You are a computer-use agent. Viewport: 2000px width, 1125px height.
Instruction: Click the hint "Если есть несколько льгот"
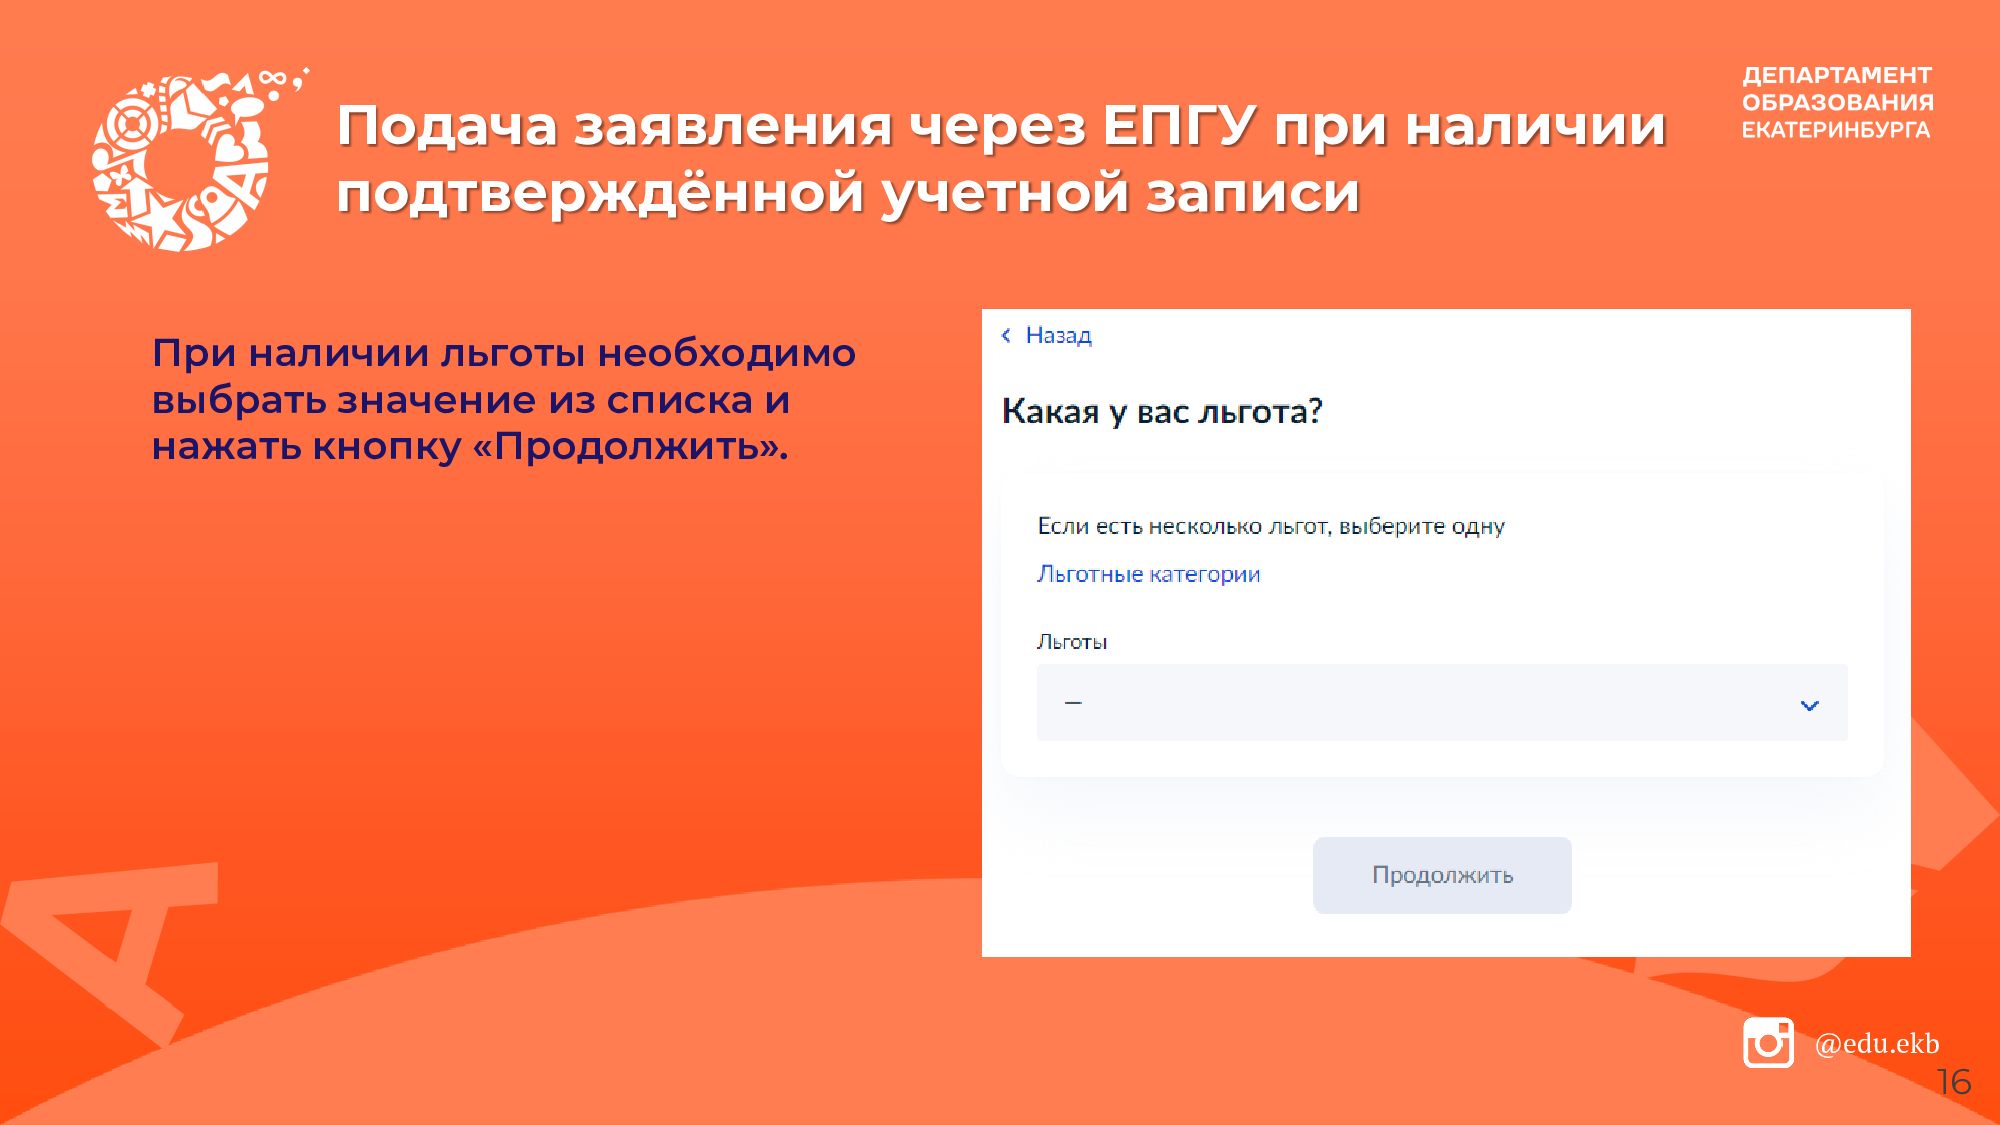pos(1270,526)
